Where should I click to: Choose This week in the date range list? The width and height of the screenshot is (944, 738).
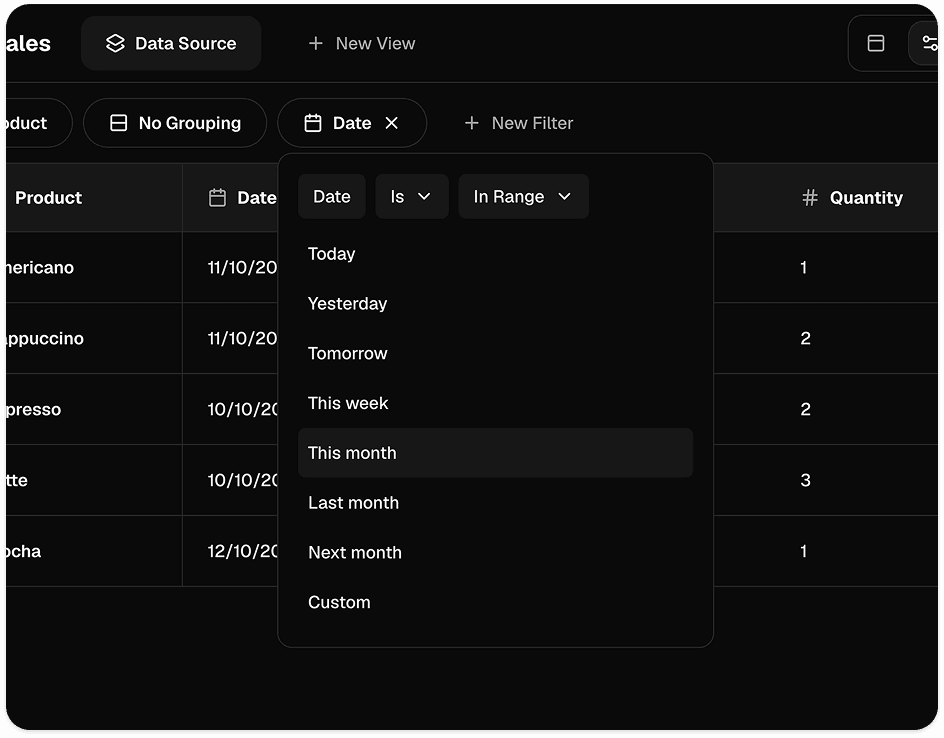pos(495,403)
